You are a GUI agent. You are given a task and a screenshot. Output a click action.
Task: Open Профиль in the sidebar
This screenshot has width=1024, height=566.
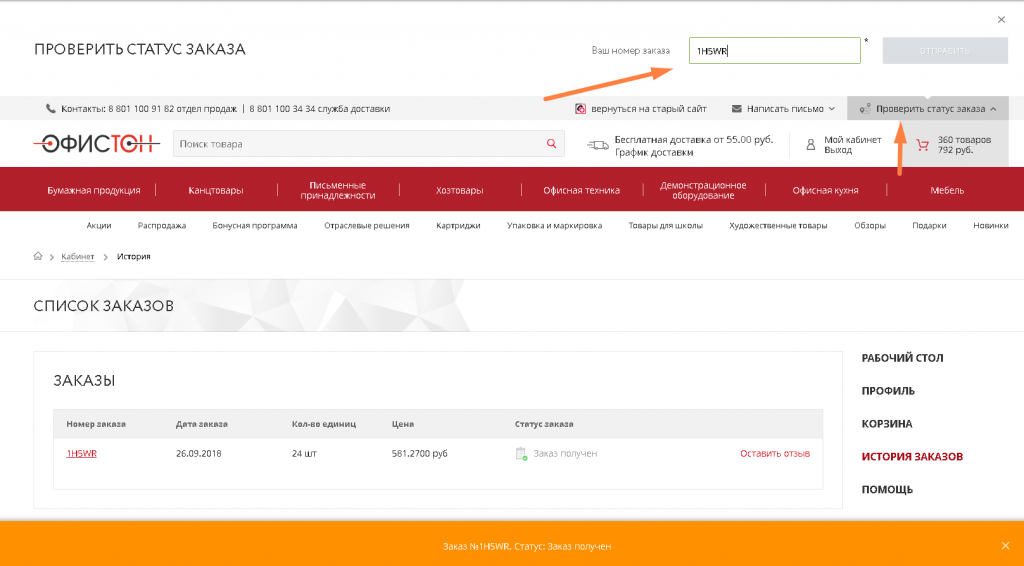888,391
